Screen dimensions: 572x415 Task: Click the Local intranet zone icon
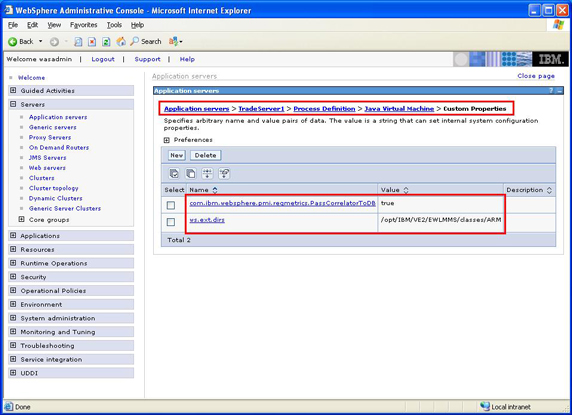coord(485,406)
